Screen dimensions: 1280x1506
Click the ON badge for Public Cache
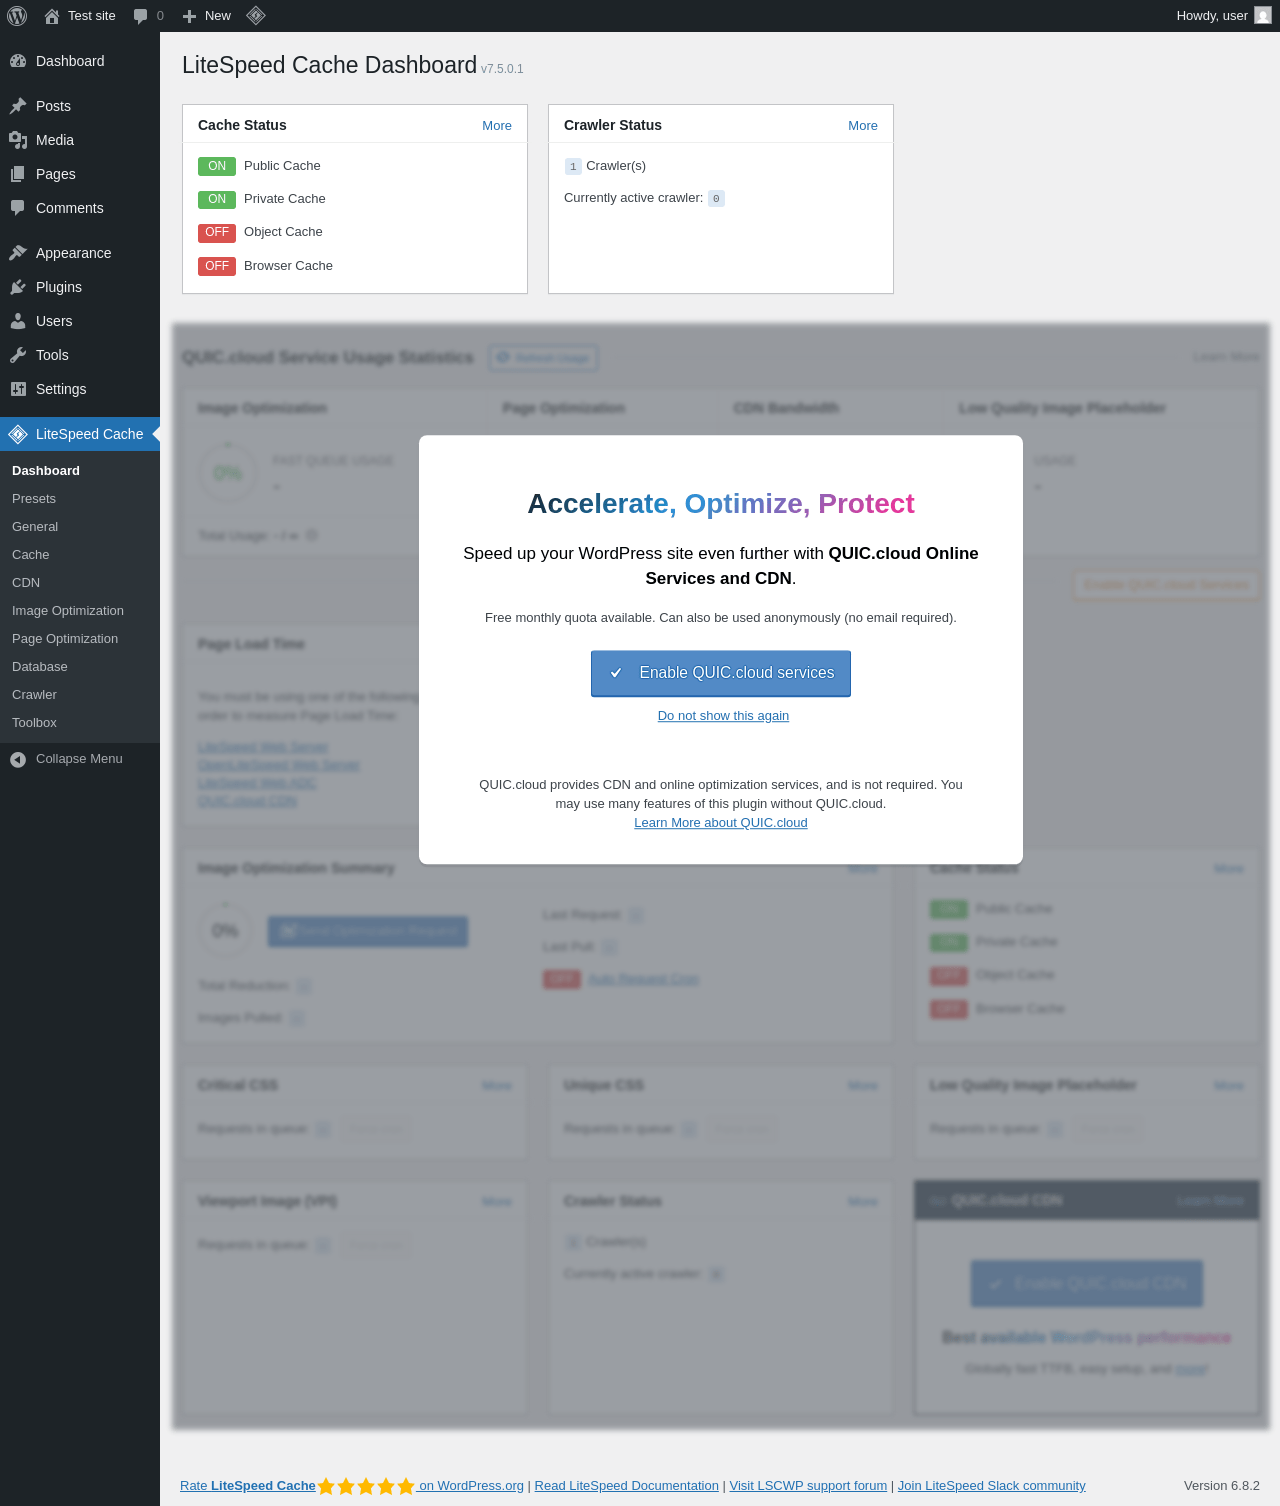[217, 166]
